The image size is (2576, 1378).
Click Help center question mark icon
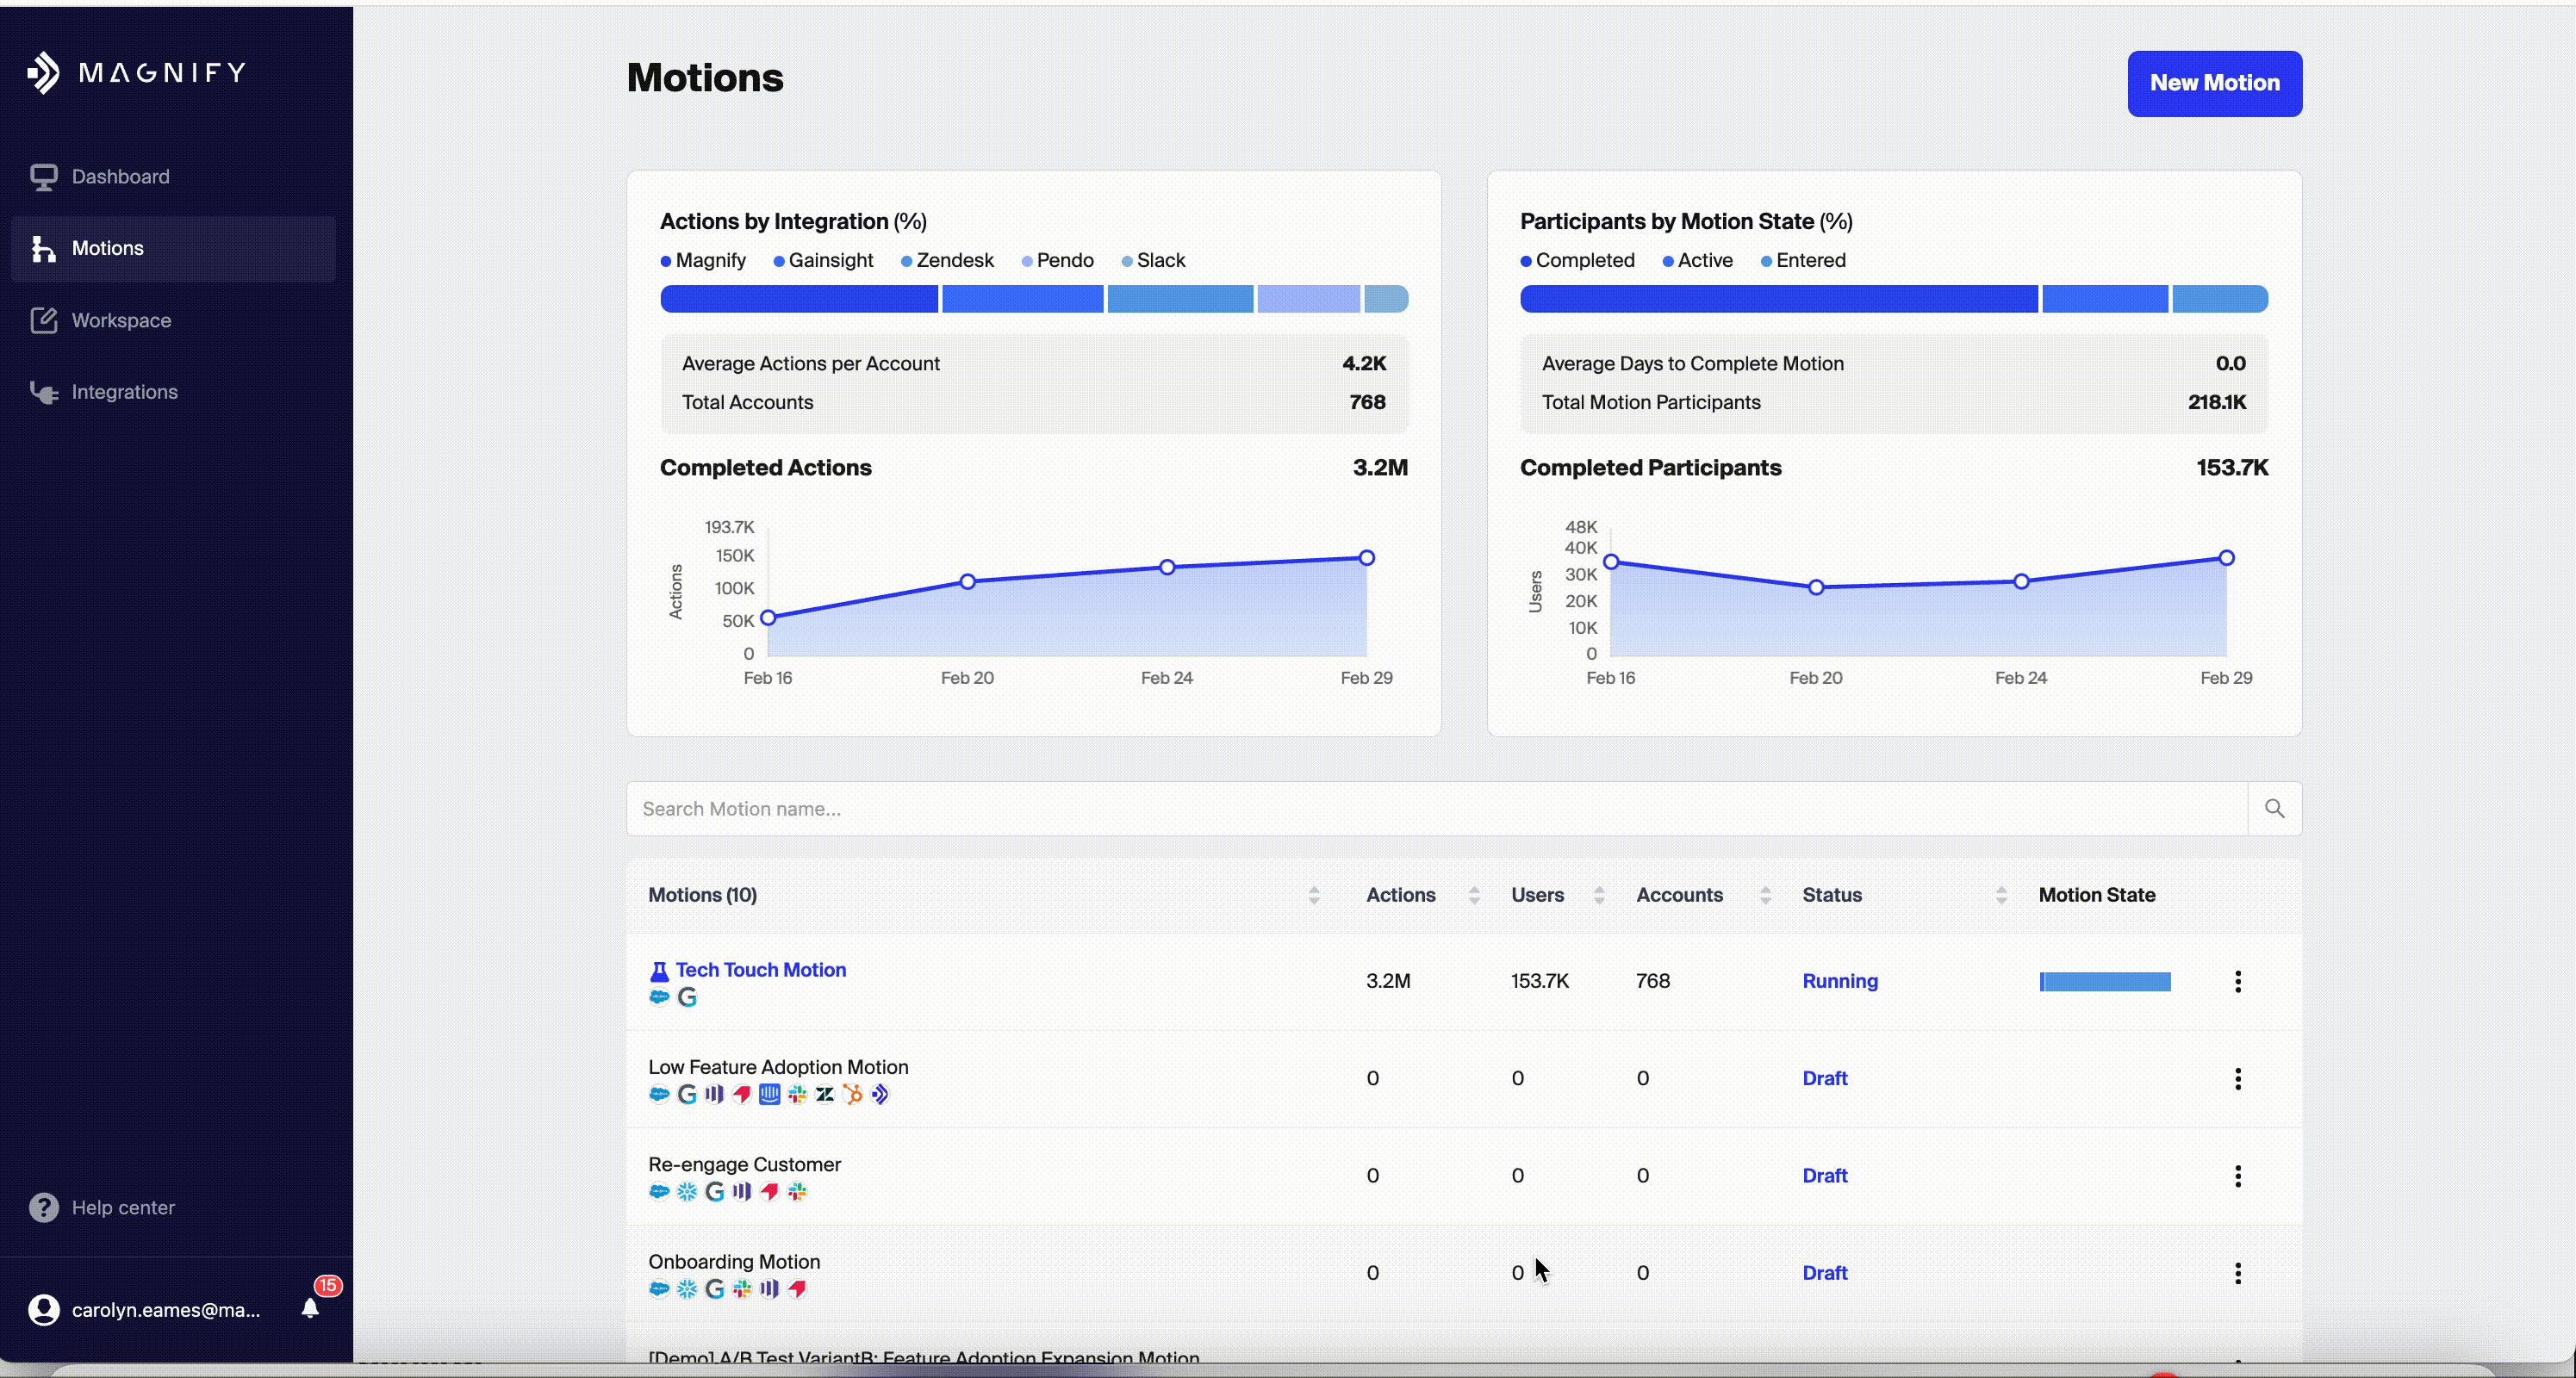[x=44, y=1207]
